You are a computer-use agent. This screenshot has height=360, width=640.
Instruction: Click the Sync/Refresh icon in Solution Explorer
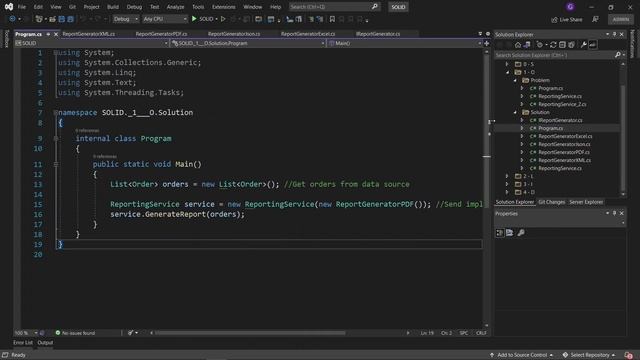[553, 44]
